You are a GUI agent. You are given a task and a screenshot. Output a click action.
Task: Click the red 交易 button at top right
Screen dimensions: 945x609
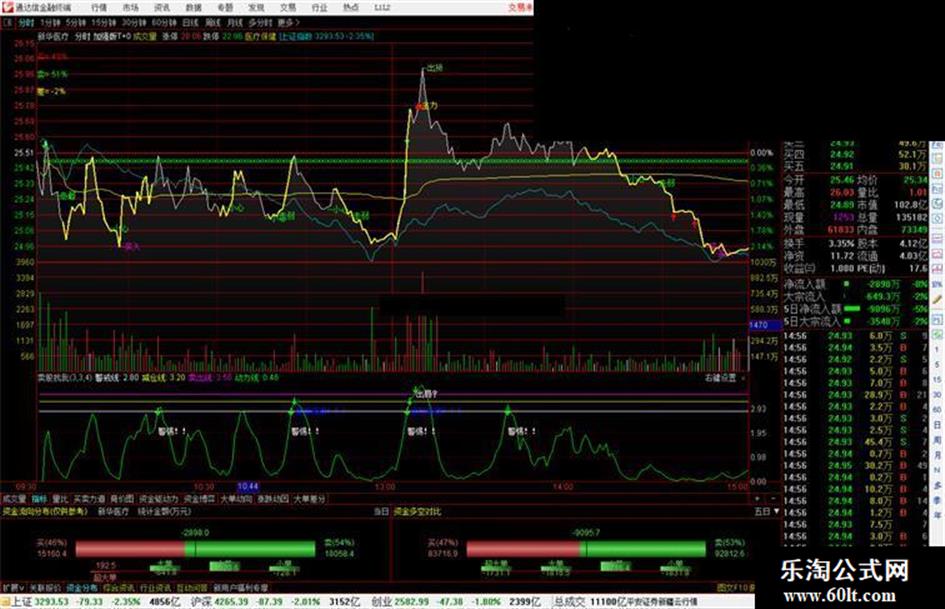tap(520, 7)
